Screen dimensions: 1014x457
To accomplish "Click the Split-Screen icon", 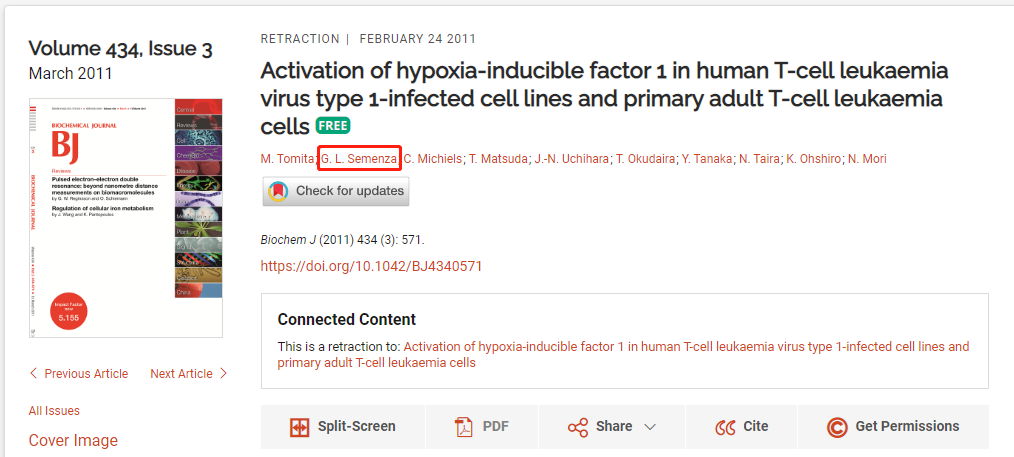I will click(x=298, y=427).
